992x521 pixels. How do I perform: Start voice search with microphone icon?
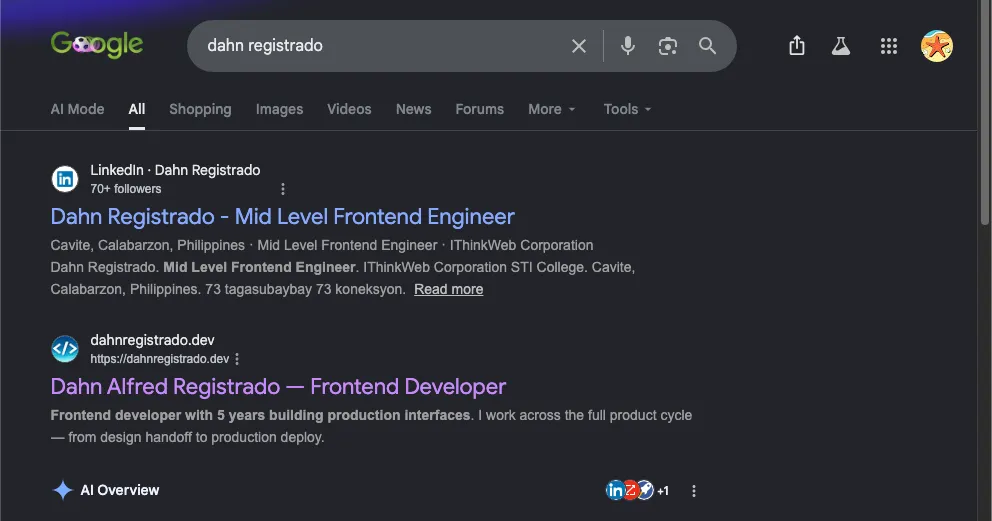point(627,46)
